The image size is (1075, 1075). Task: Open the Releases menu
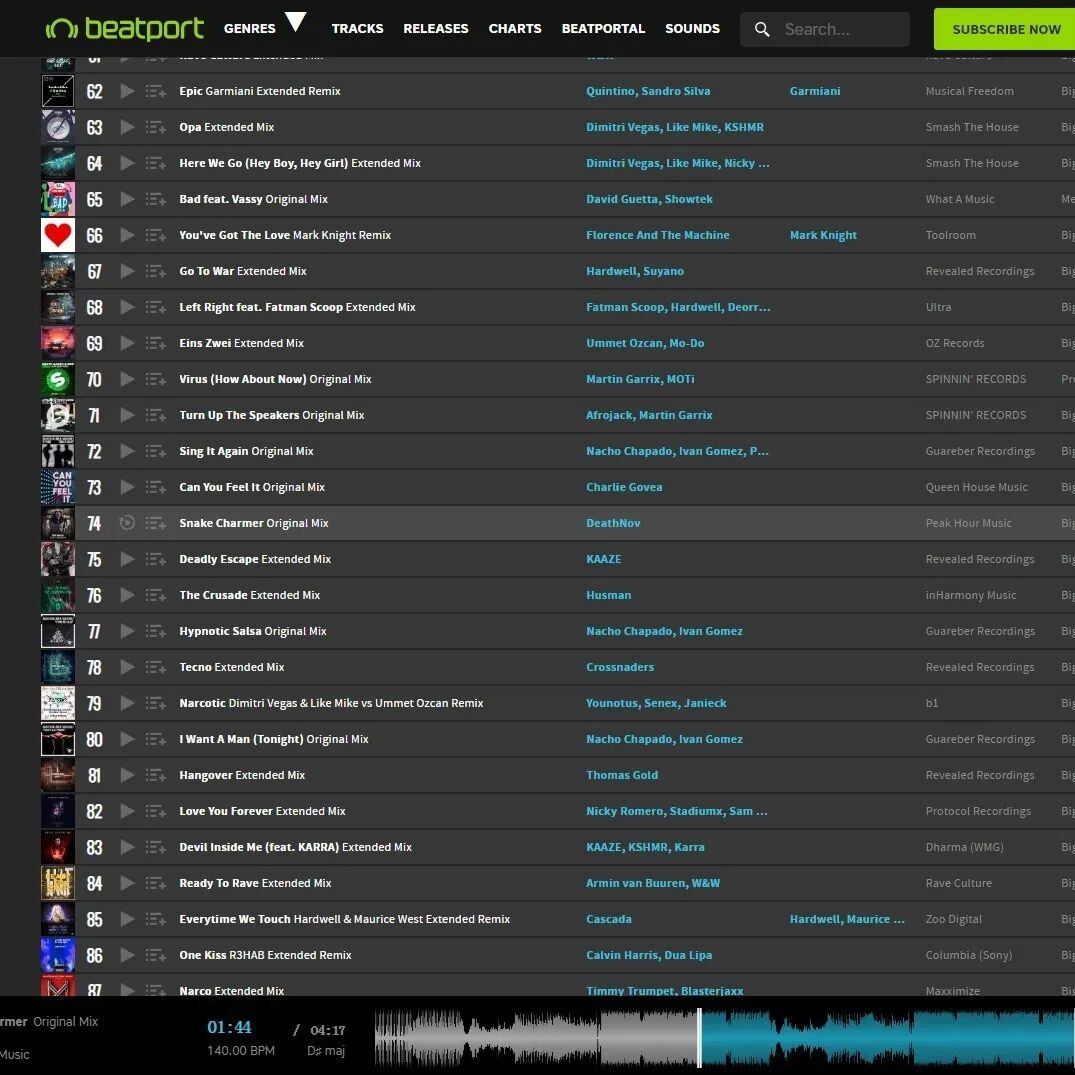tap(435, 29)
